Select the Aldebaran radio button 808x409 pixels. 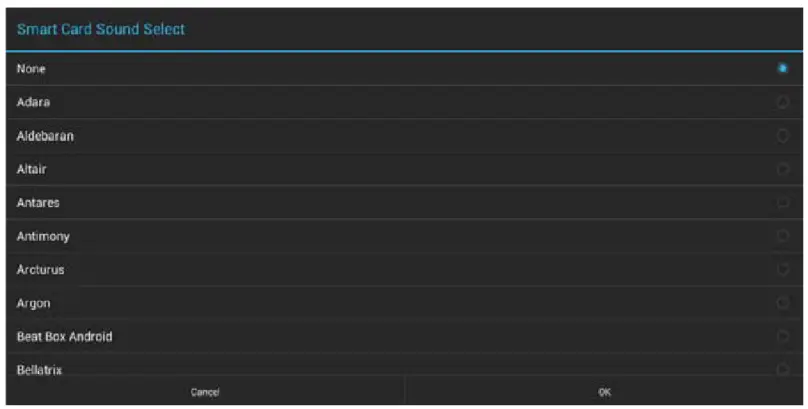(782, 136)
